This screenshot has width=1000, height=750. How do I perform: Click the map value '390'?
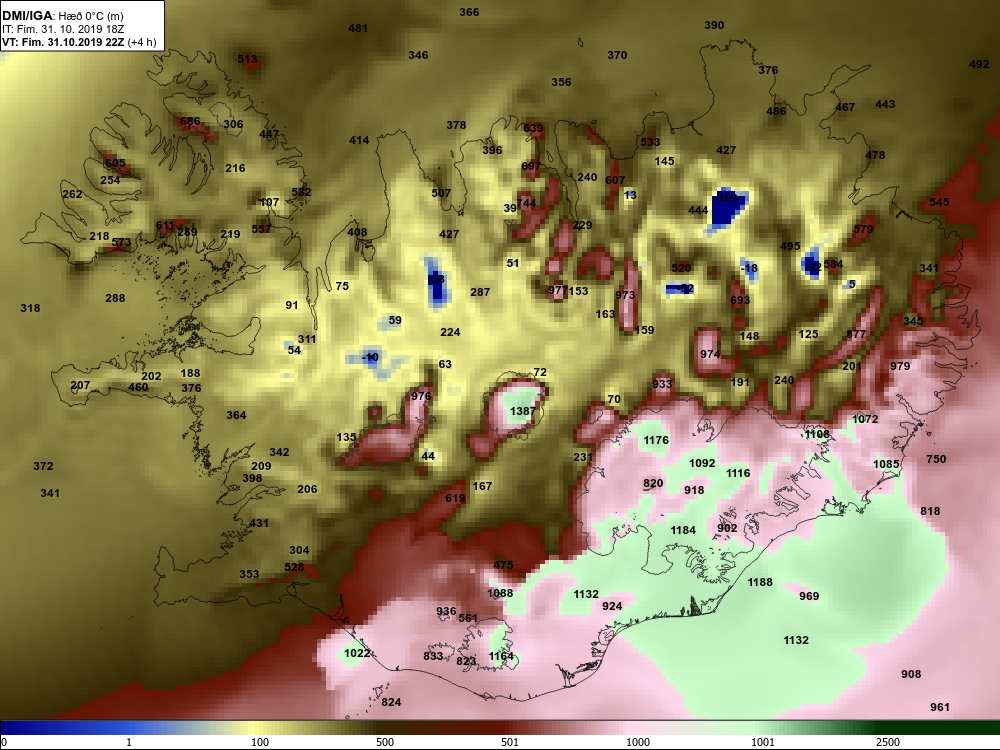click(714, 26)
